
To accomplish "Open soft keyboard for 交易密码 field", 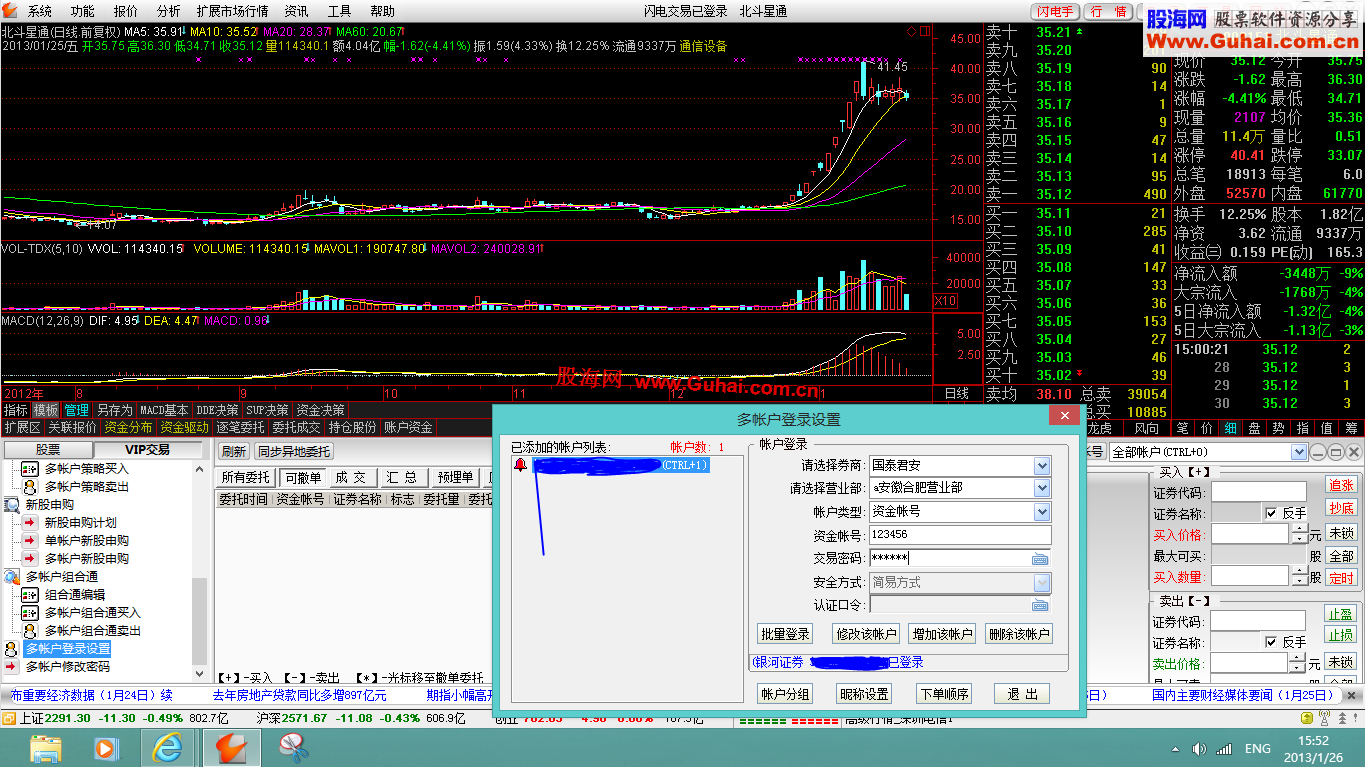I will point(1041,559).
